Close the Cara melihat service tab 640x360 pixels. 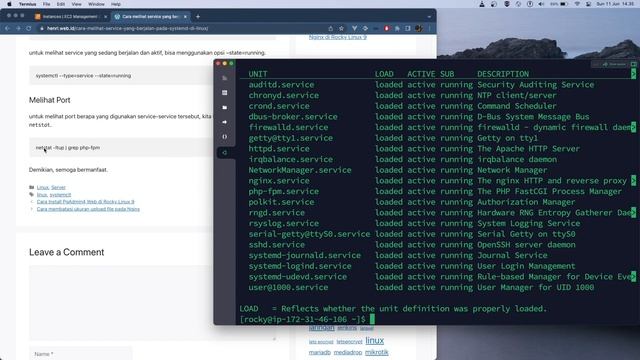point(185,17)
